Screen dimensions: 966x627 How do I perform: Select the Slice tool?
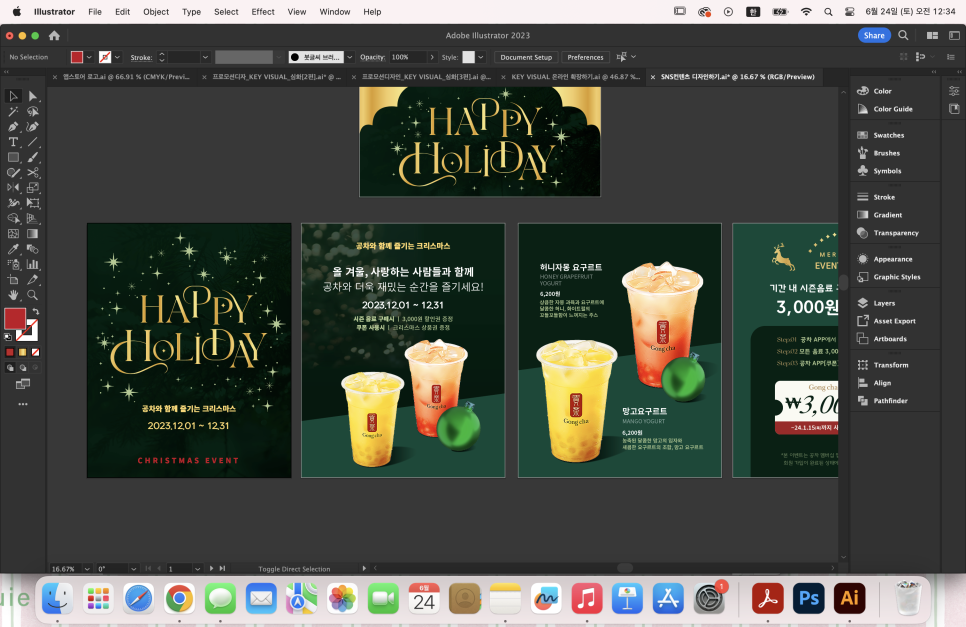(33, 280)
